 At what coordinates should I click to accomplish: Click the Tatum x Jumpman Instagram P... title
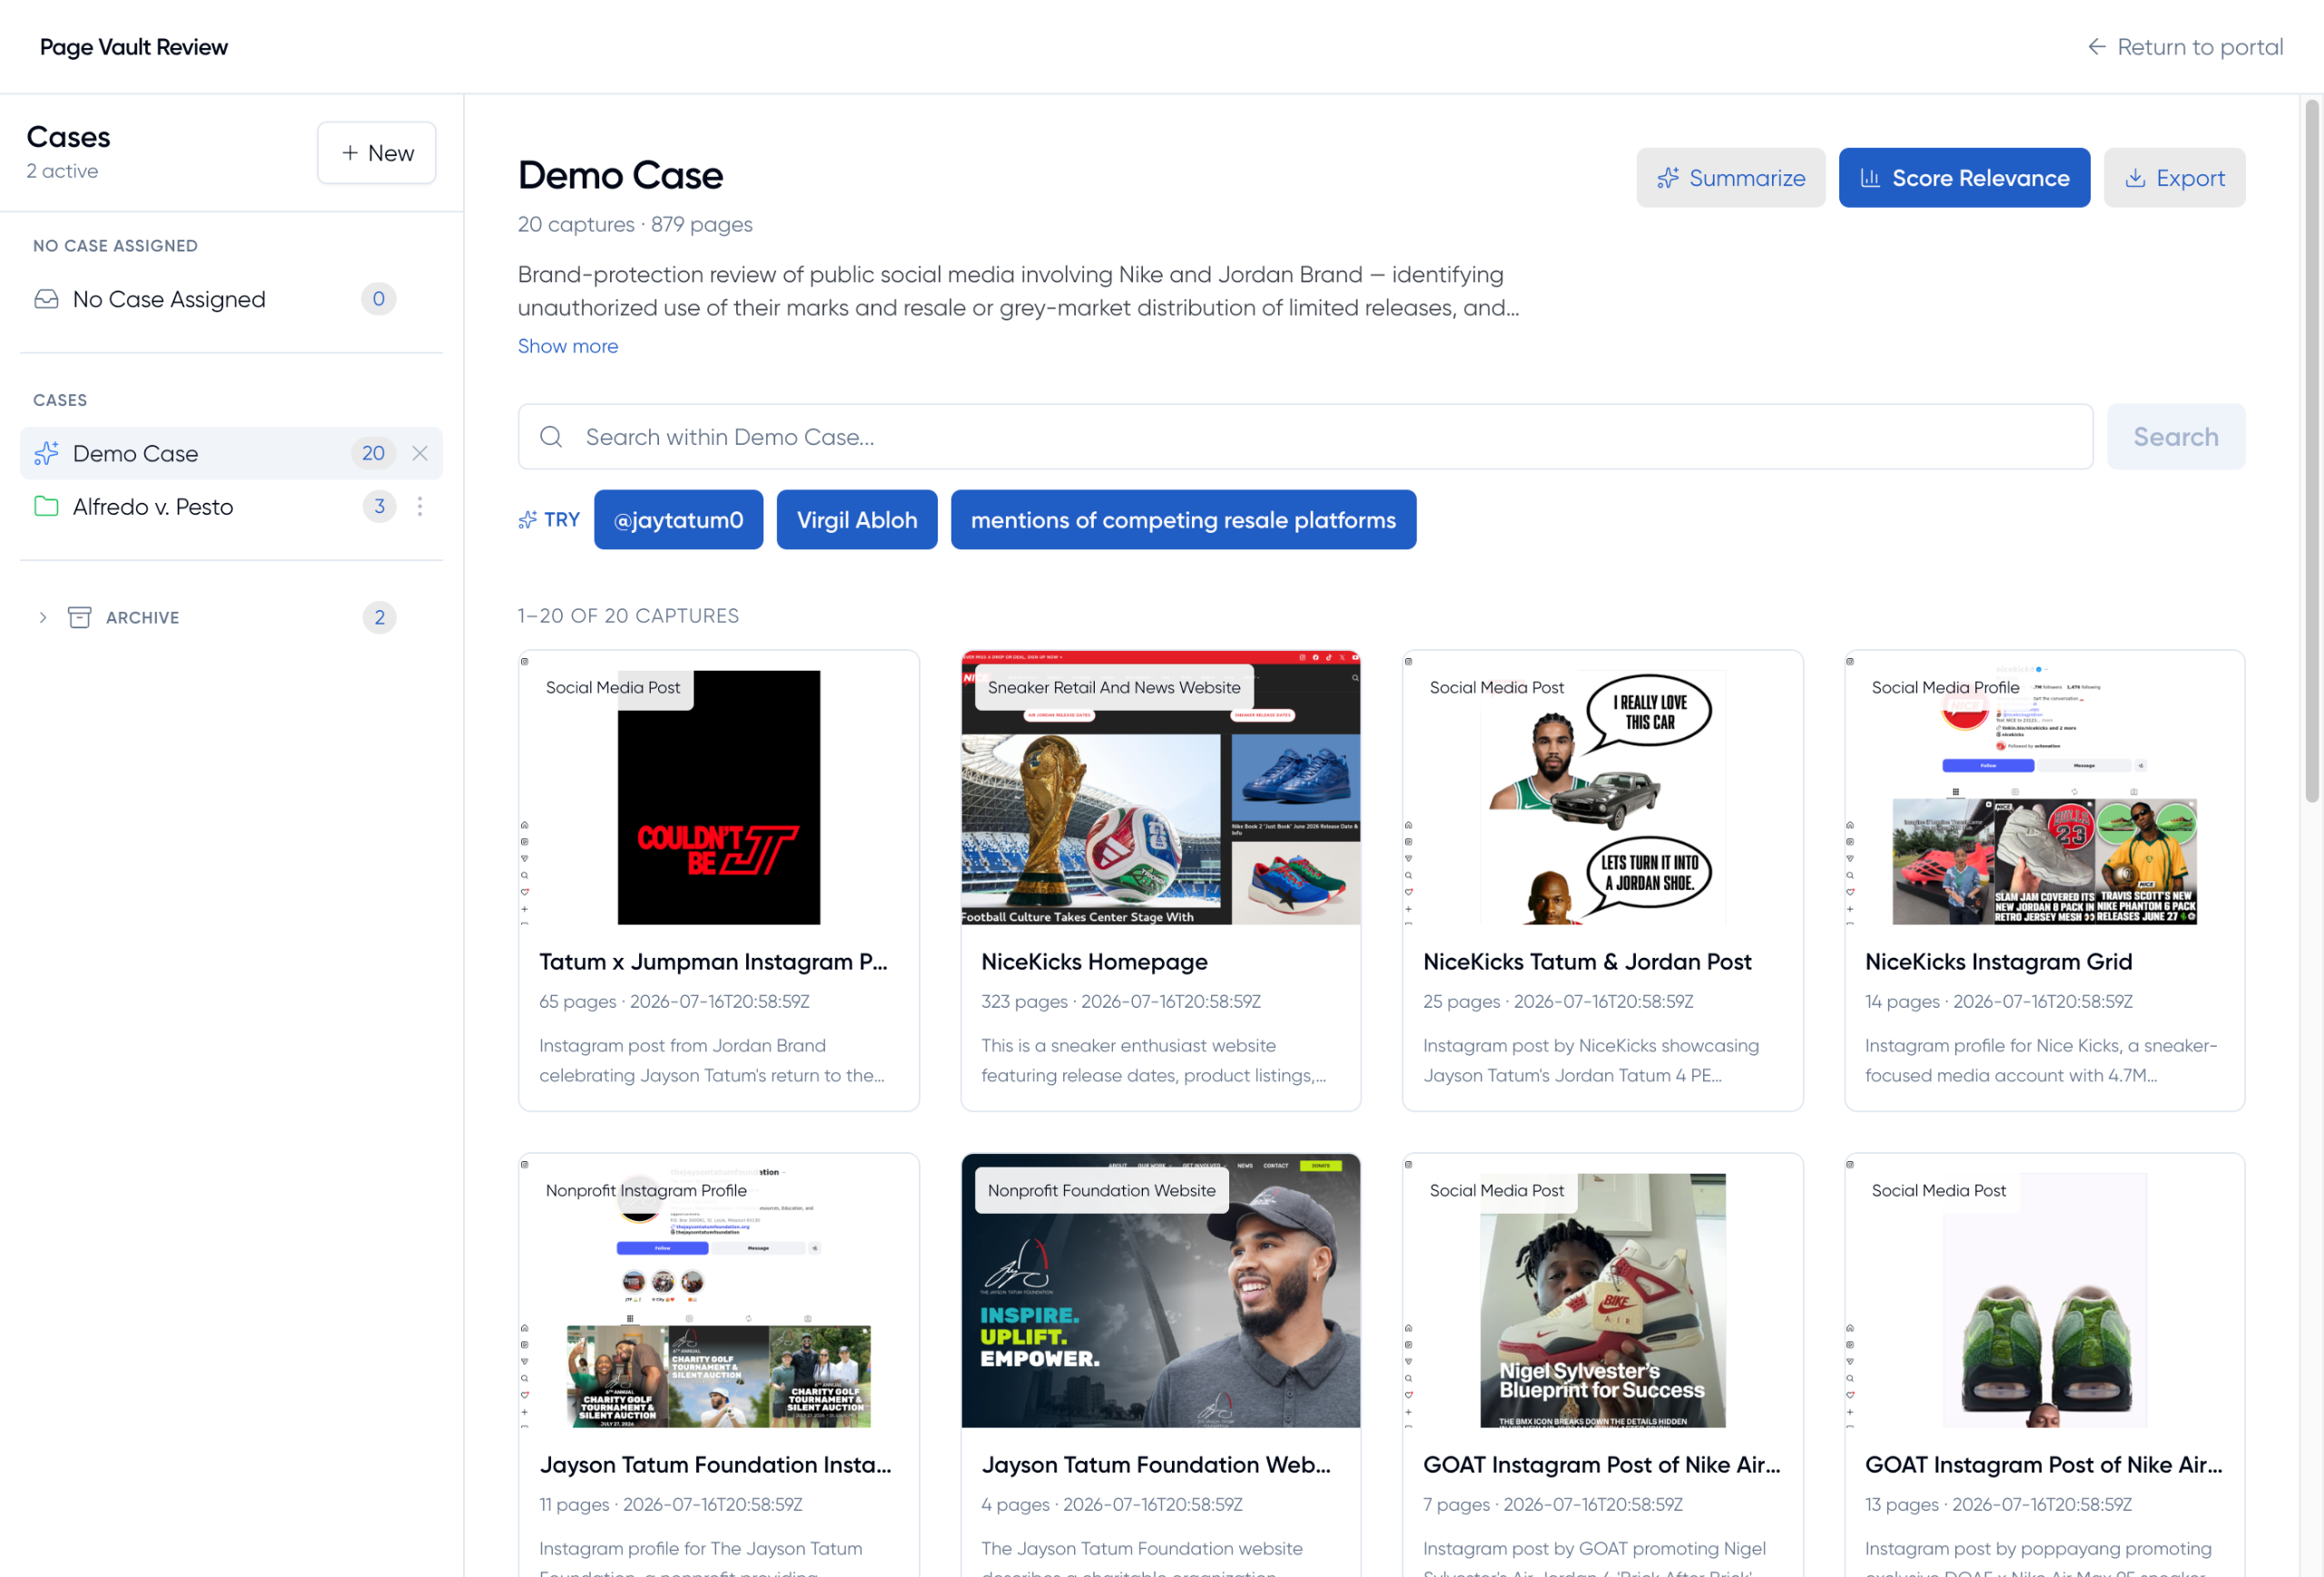714,962
